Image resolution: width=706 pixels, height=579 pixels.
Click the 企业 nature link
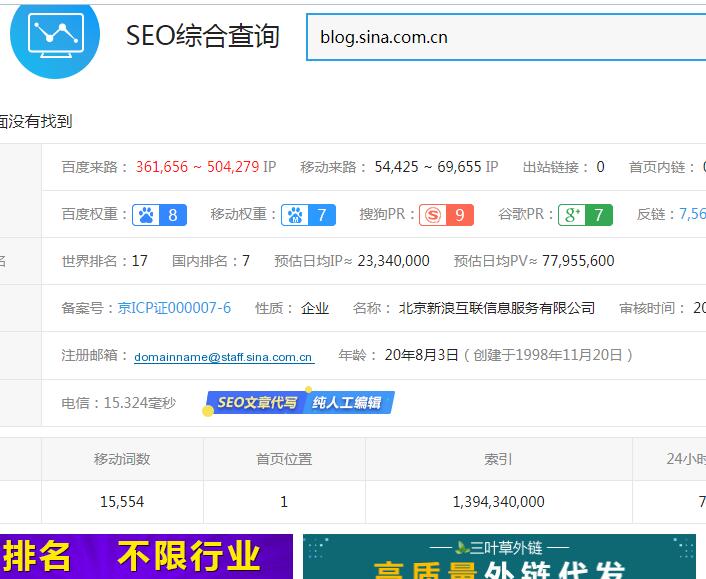click(x=315, y=308)
